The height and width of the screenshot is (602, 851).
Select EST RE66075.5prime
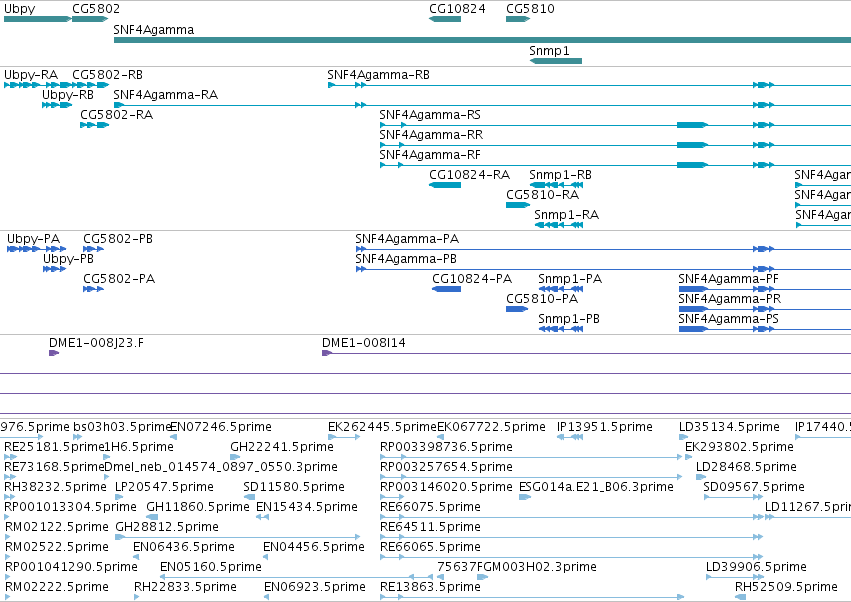(x=430, y=508)
